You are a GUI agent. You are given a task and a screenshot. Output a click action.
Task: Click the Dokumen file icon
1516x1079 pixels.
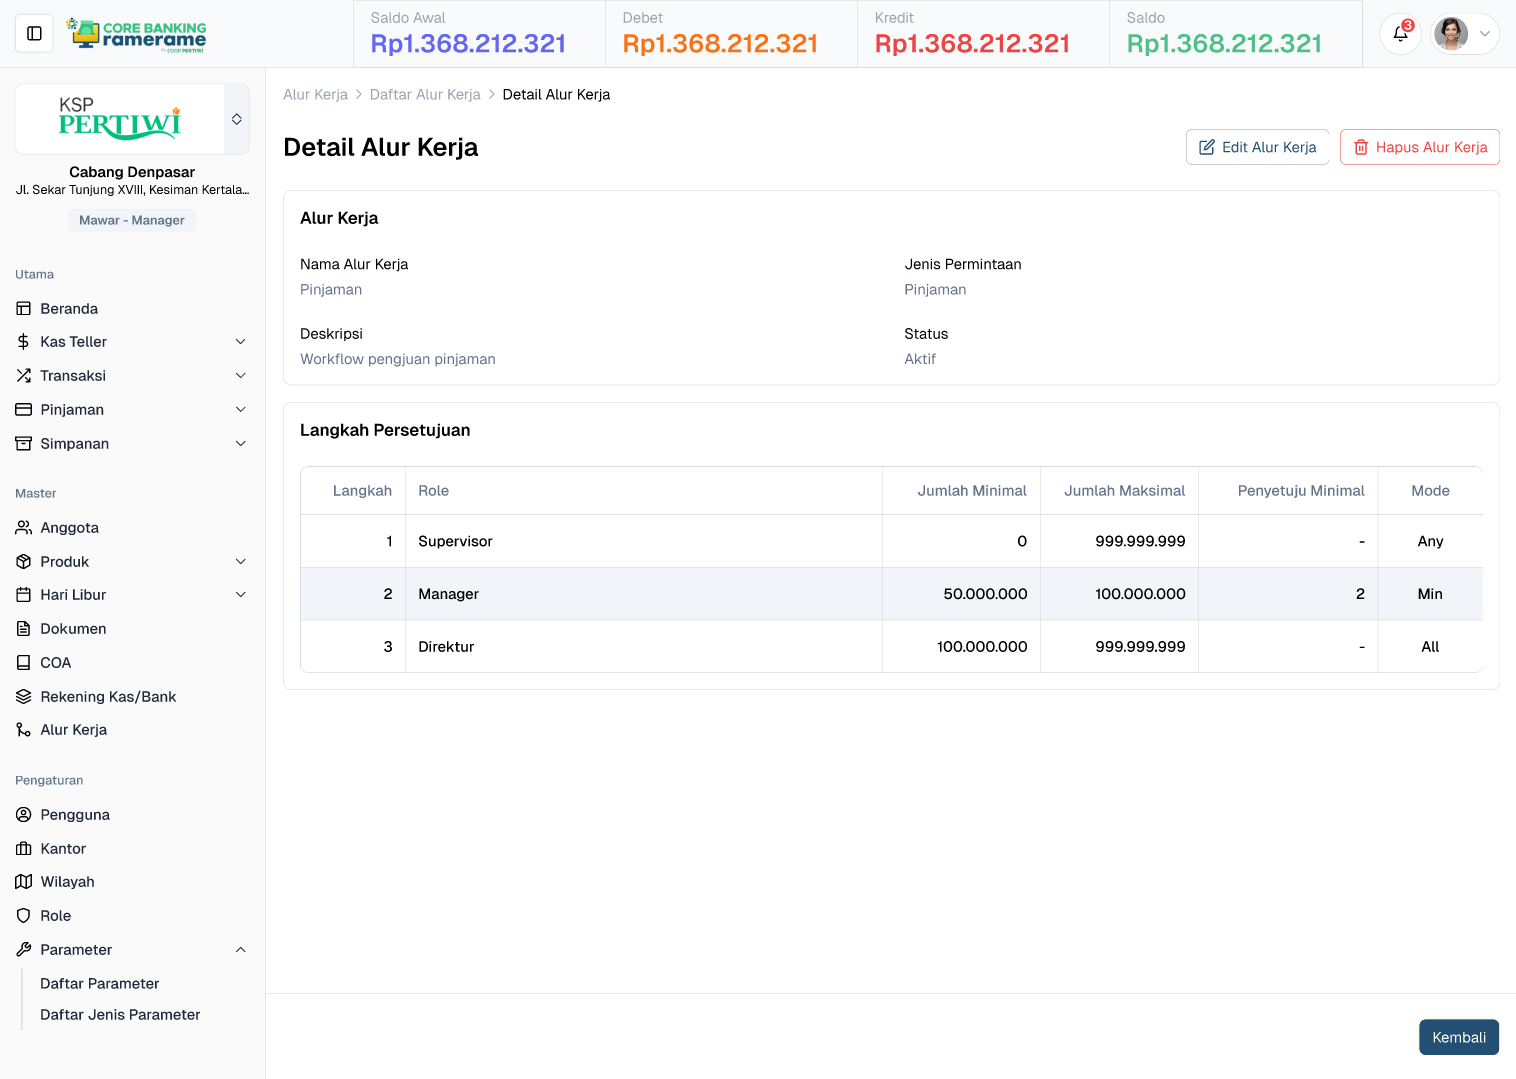point(24,629)
